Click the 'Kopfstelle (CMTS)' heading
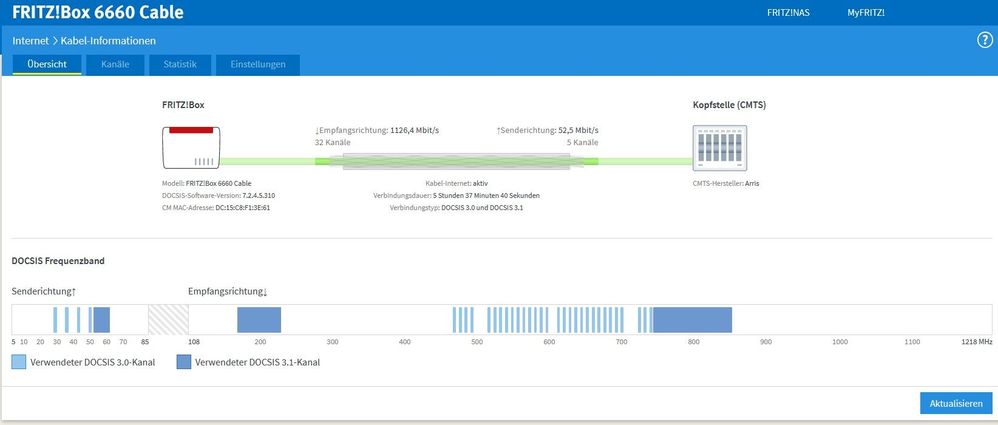 [729, 105]
